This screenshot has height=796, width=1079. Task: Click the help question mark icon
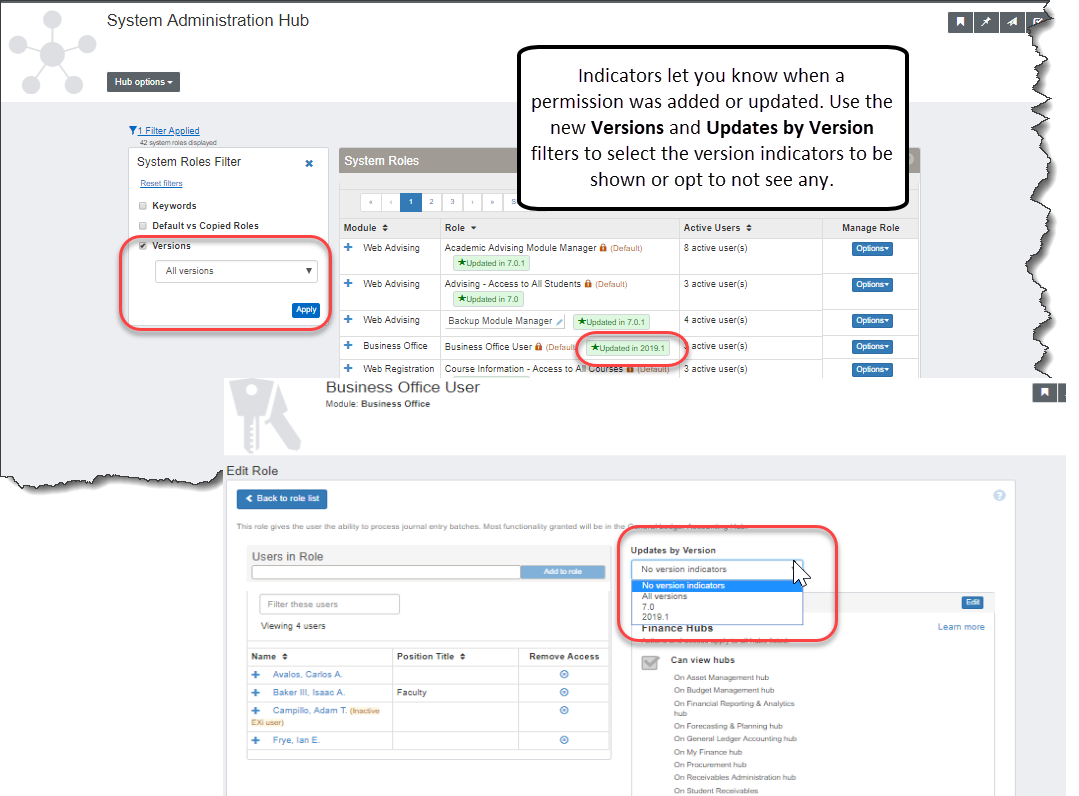[999, 496]
